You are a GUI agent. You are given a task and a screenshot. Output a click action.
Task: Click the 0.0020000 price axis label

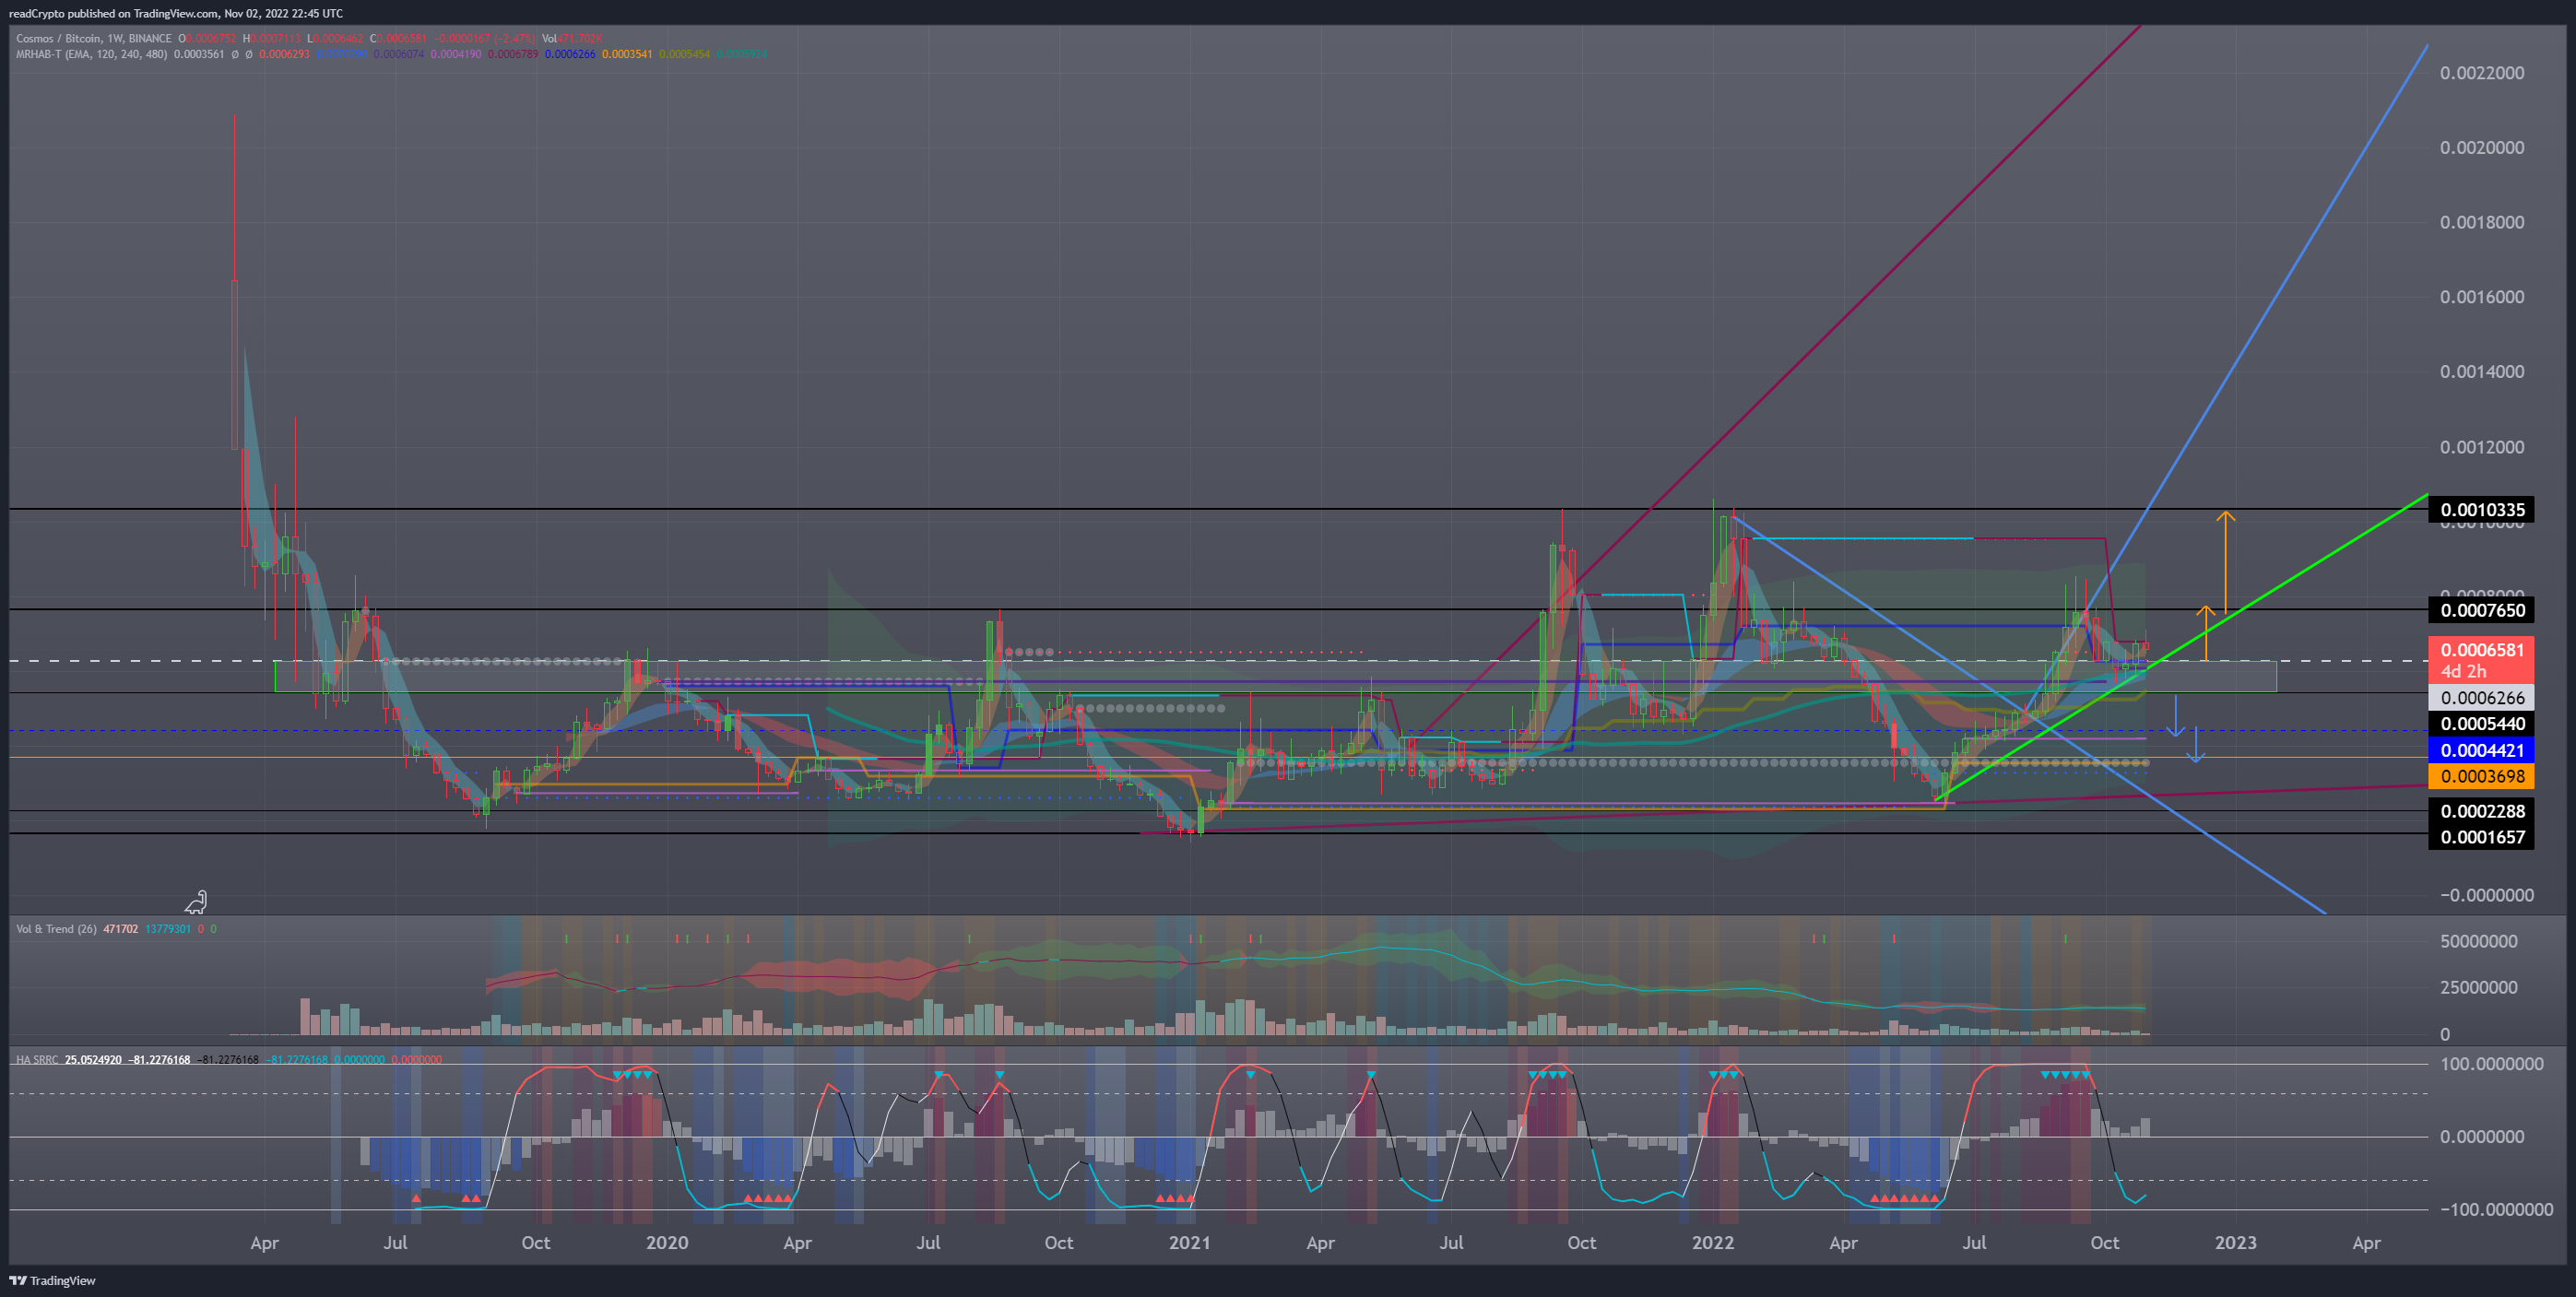coord(2481,148)
